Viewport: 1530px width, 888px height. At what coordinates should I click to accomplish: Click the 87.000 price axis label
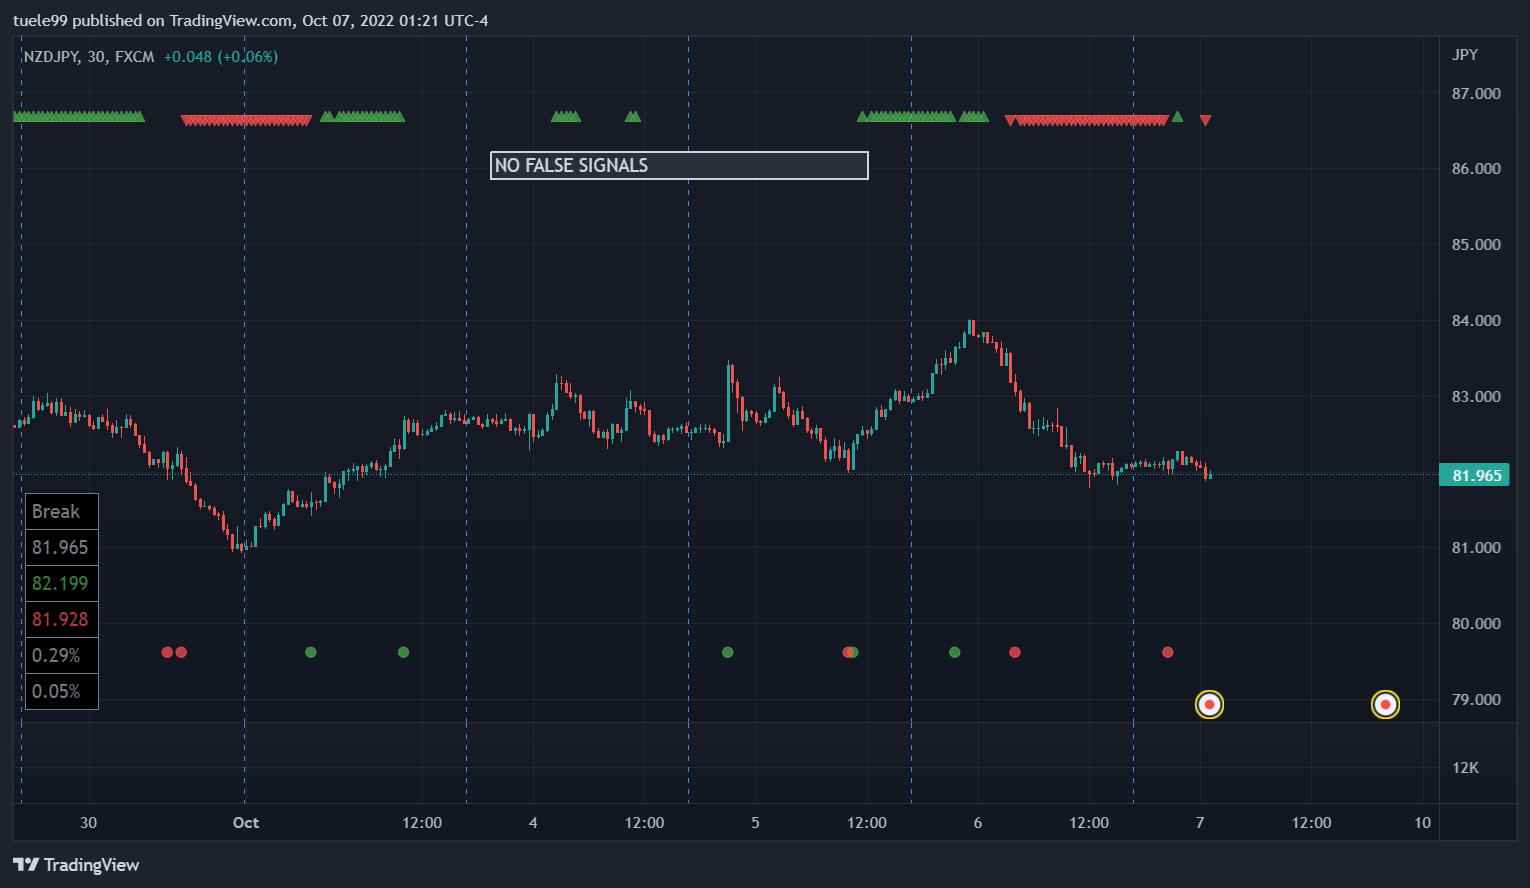(x=1476, y=94)
